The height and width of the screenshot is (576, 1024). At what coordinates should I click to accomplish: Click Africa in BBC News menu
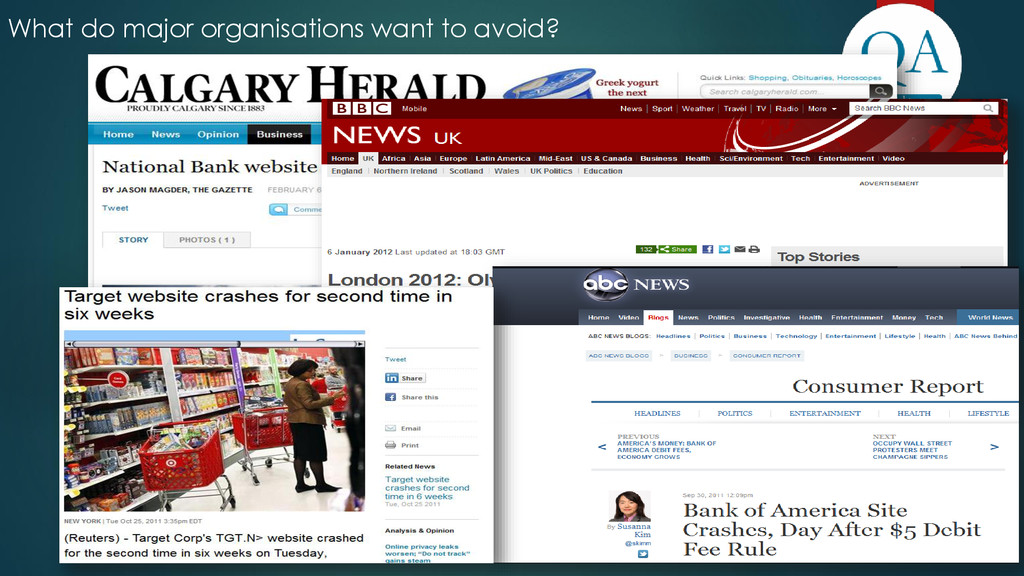point(393,159)
